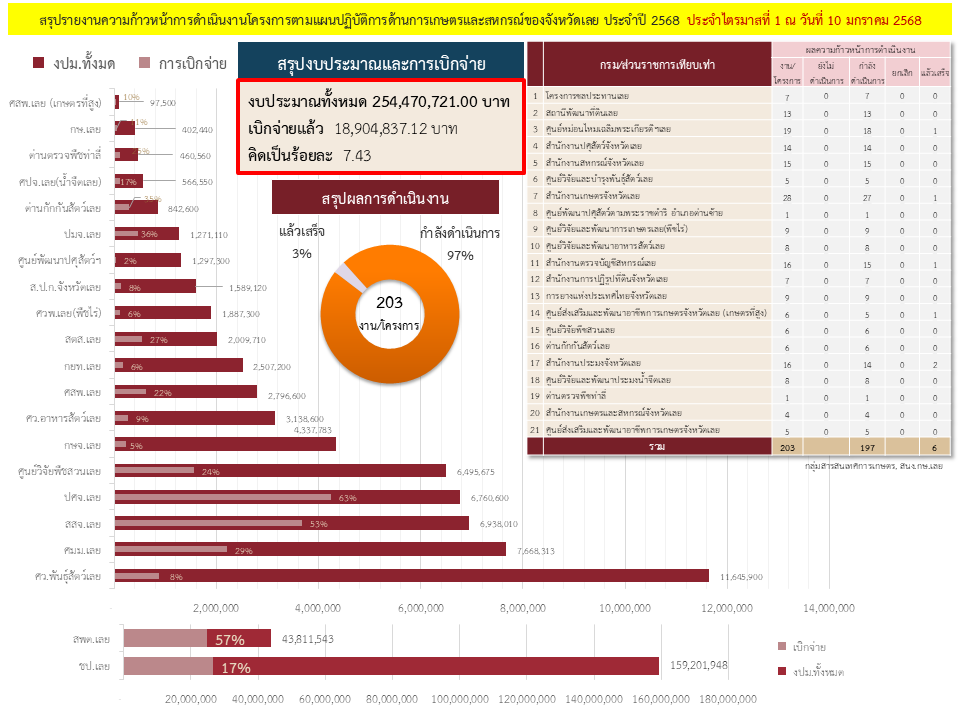Click table row สำนักงานเกษตรและสหกรณ์จังหวัดเลย
960x720 pixels.
pyautogui.click(x=739, y=413)
